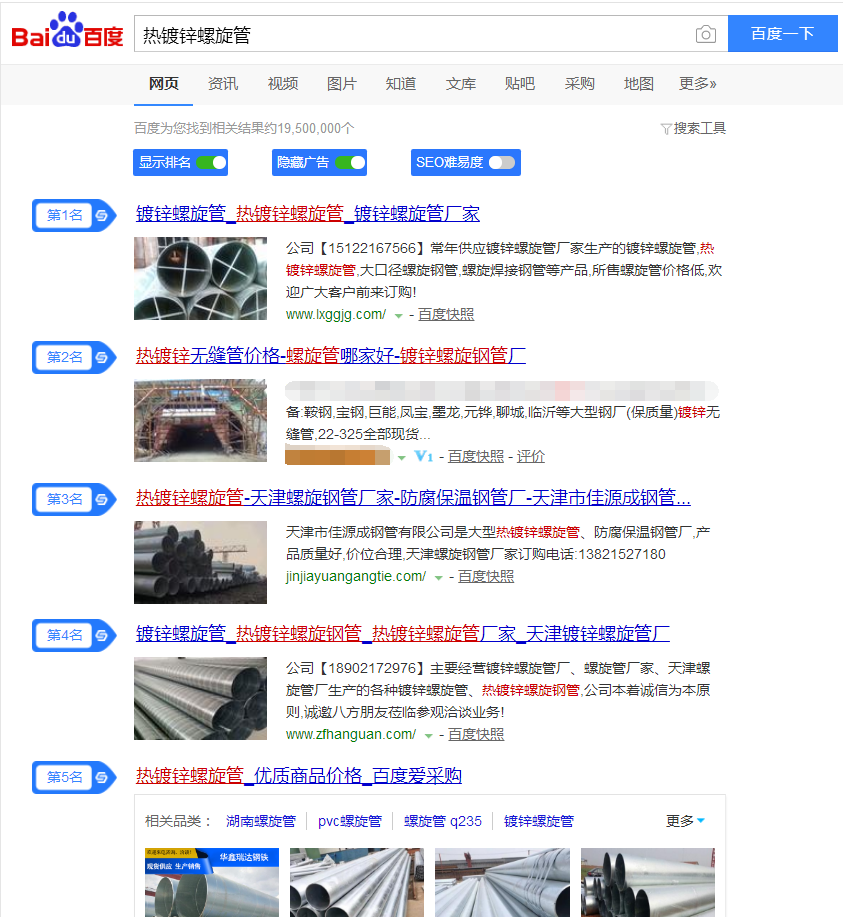Image resolution: width=843 pixels, height=917 pixels.
Task: Click the V1 verification icon in result 2
Action: coord(424,456)
